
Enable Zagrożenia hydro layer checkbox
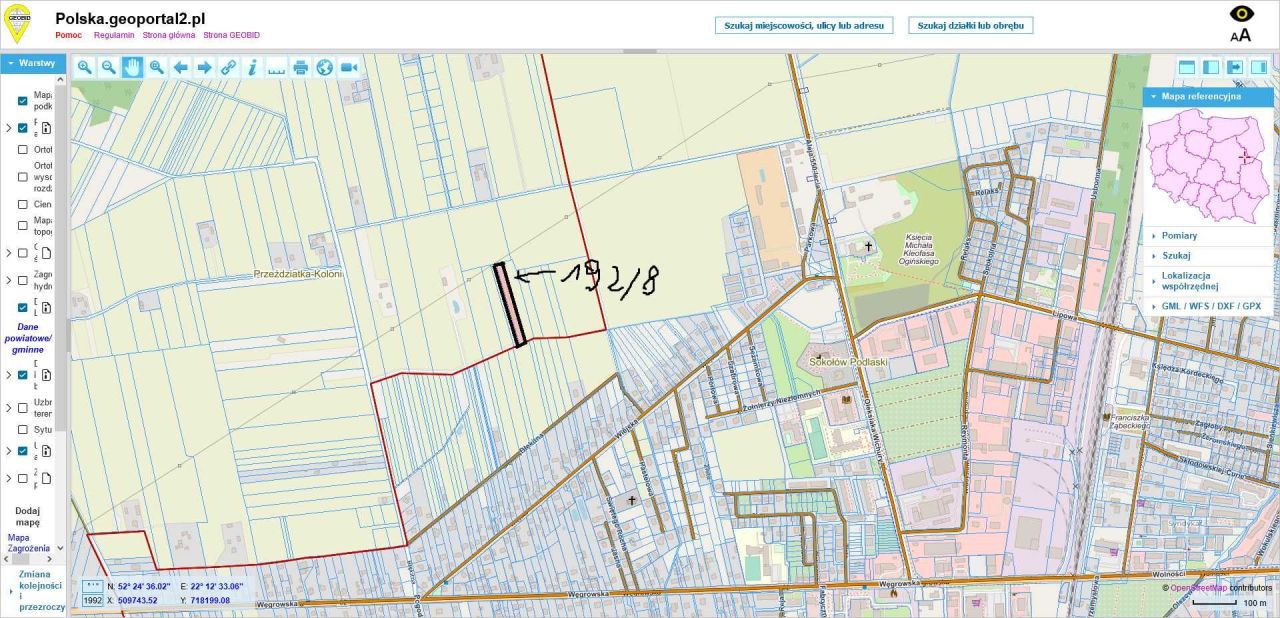[x=23, y=281]
